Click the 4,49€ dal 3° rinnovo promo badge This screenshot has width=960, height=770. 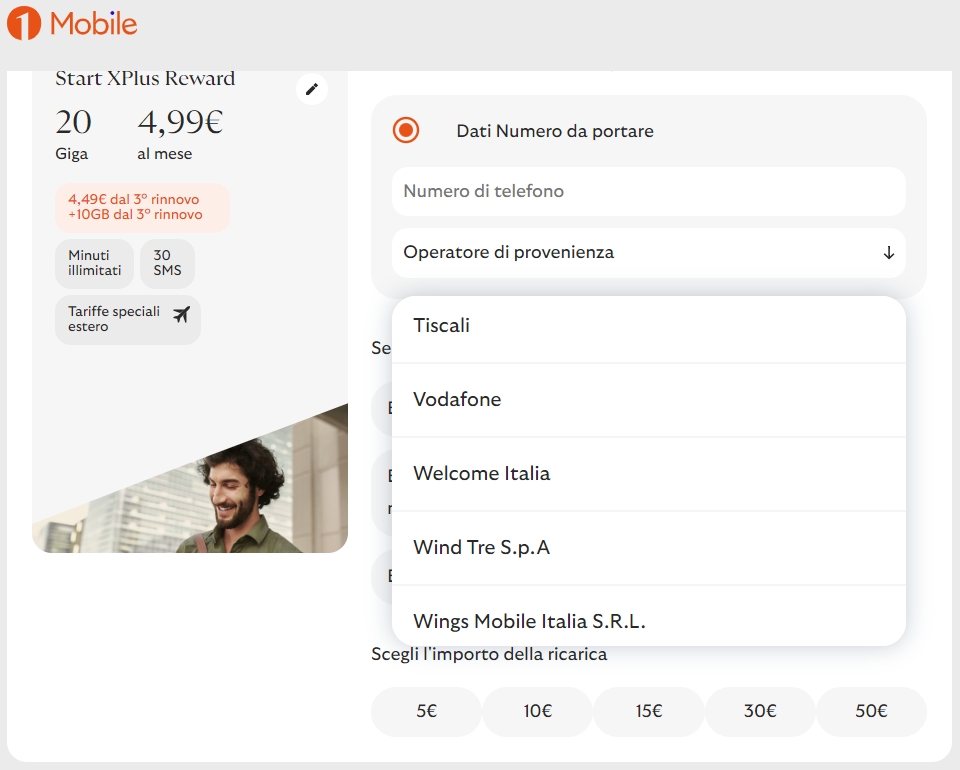pos(142,207)
